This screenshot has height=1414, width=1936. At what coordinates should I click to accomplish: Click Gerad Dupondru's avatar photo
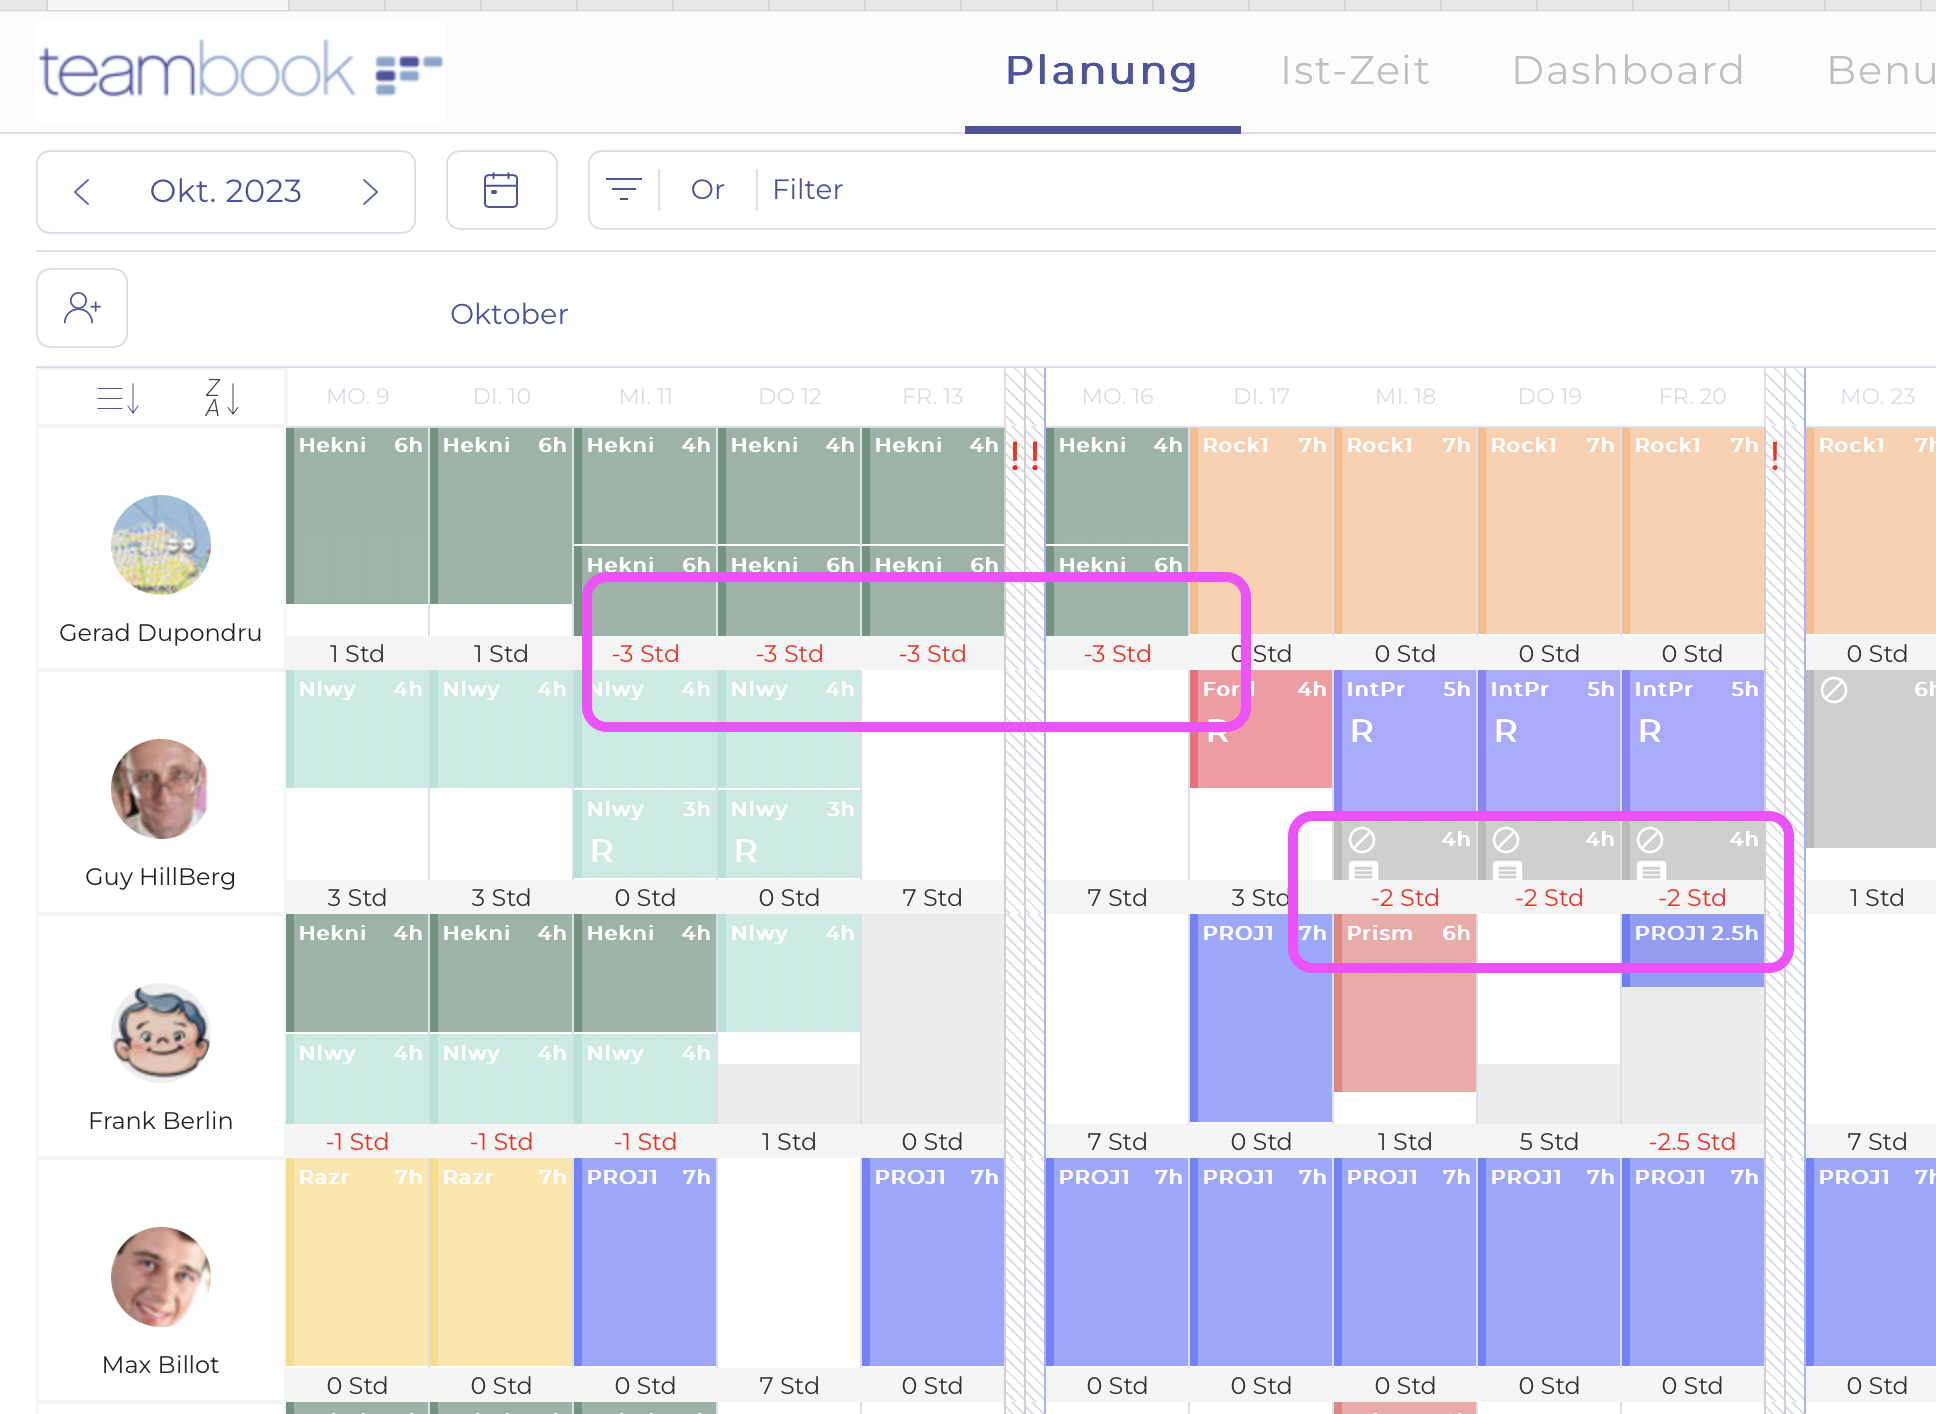[x=160, y=546]
